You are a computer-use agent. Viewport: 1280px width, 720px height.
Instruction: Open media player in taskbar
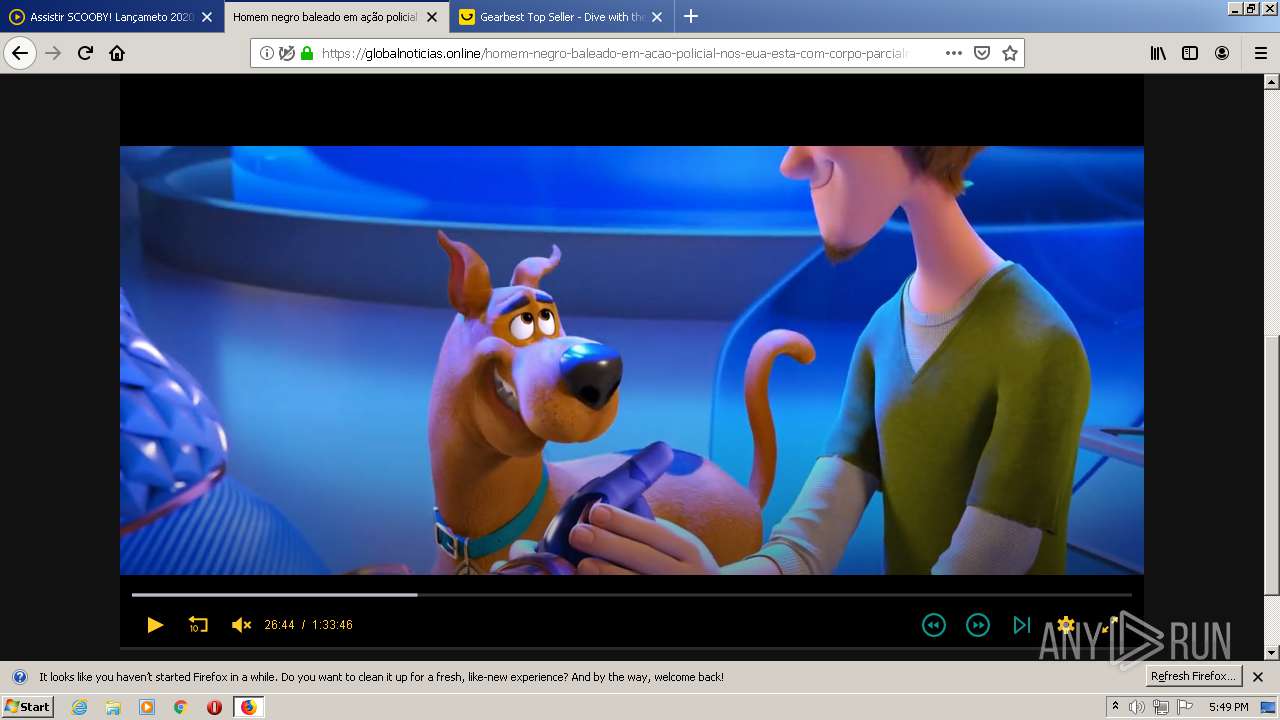pyautogui.click(x=147, y=707)
